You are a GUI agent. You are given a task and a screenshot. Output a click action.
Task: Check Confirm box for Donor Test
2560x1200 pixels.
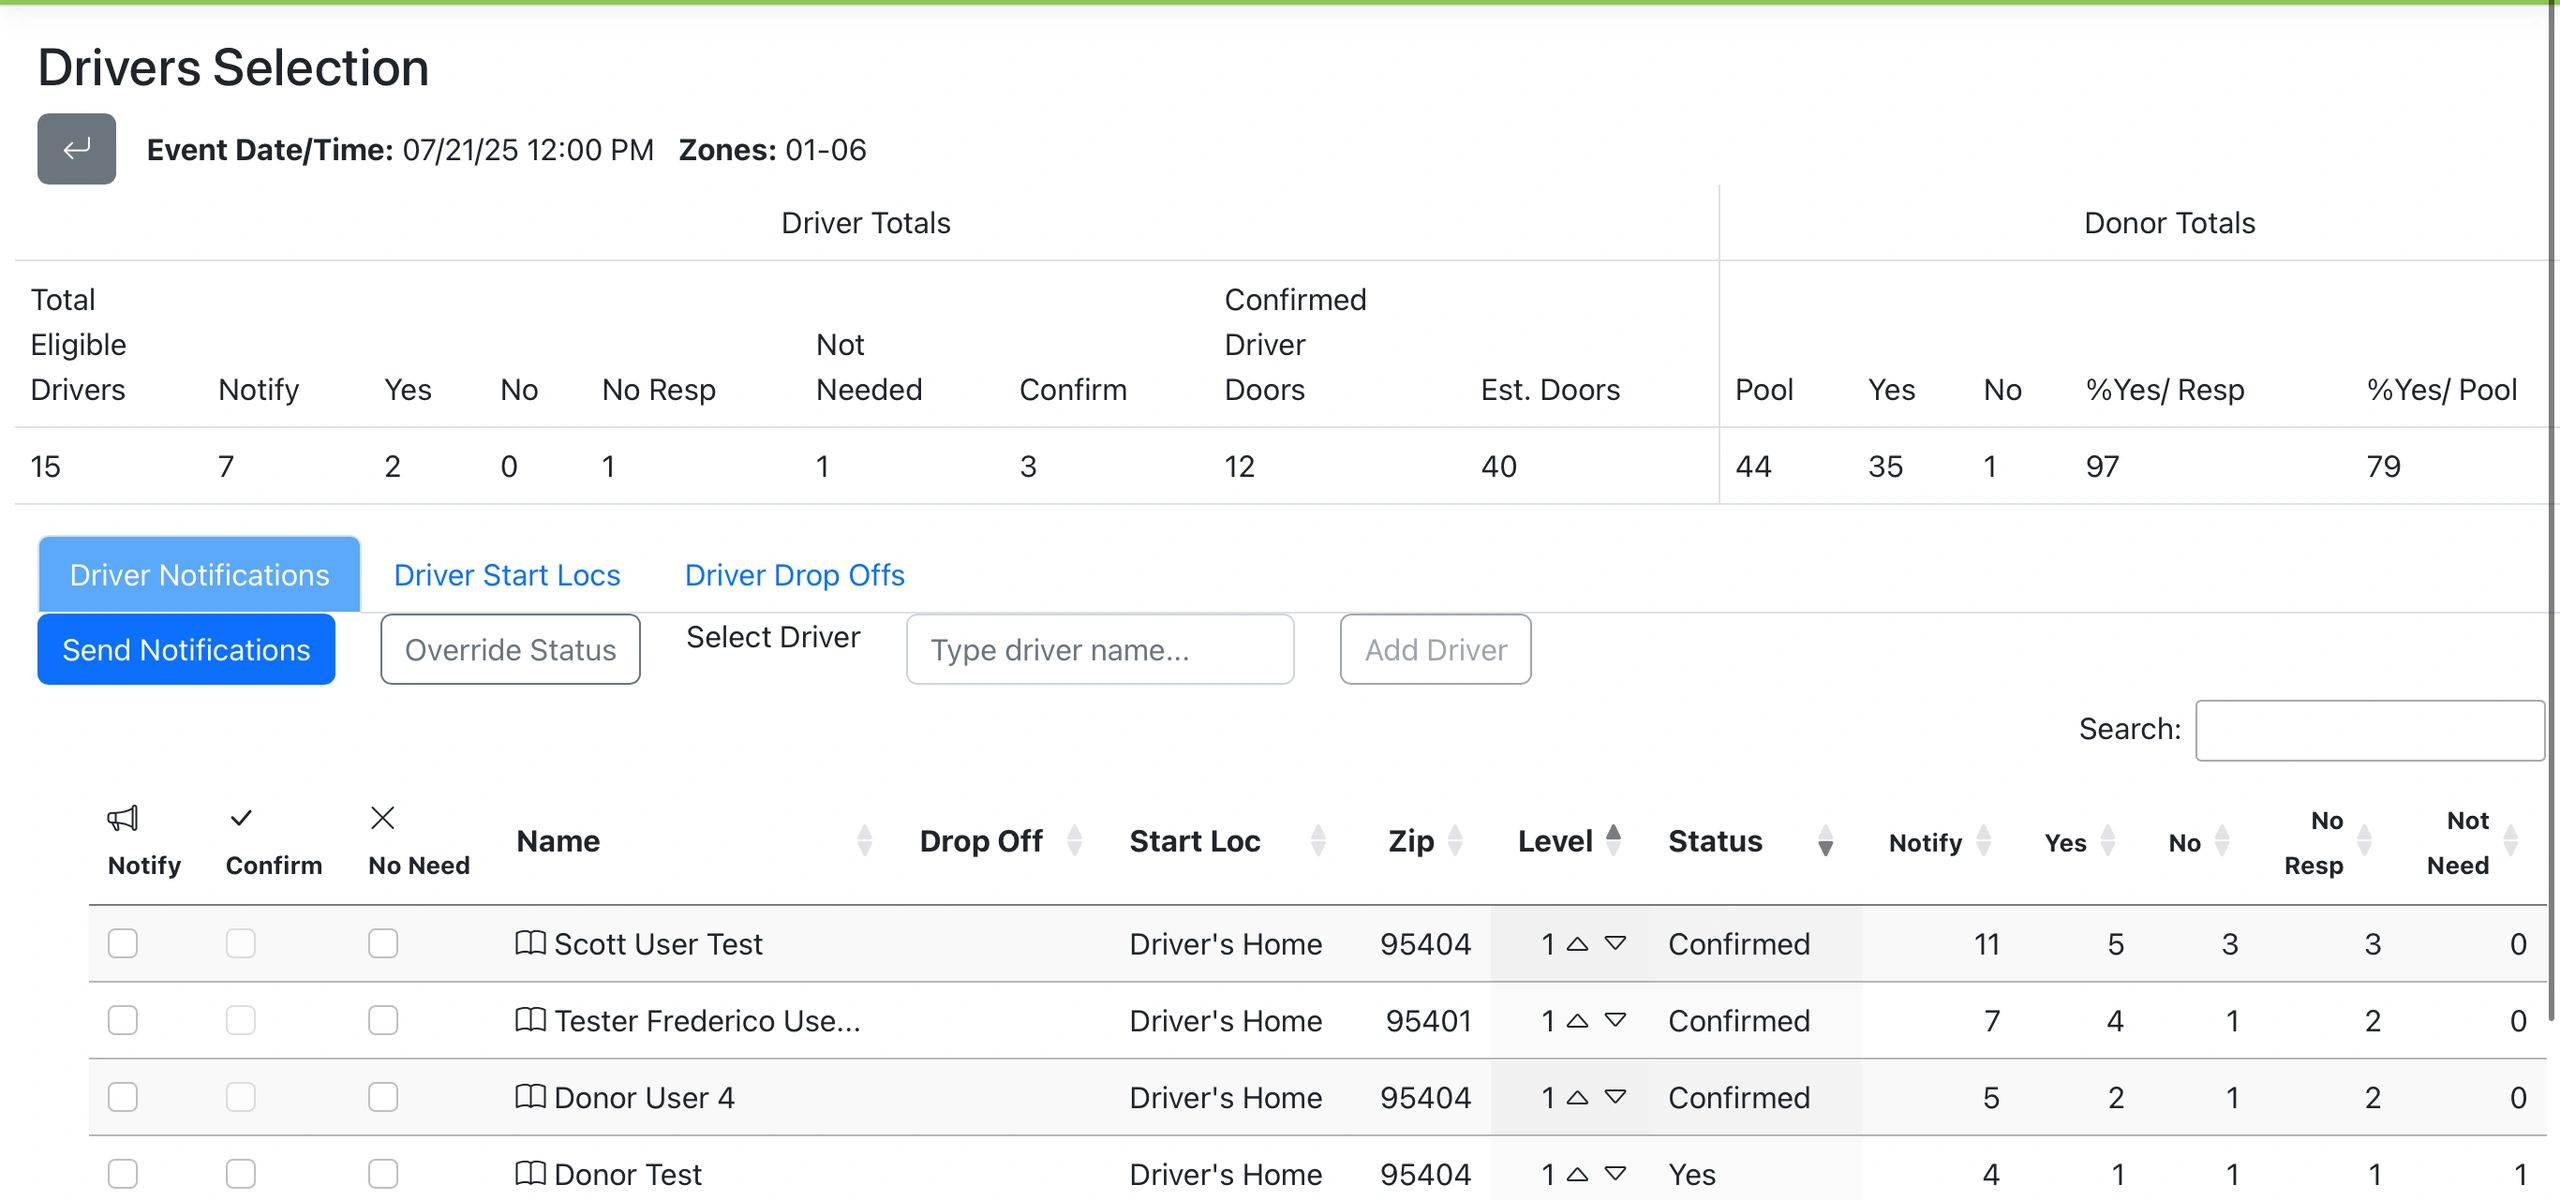tap(240, 1173)
